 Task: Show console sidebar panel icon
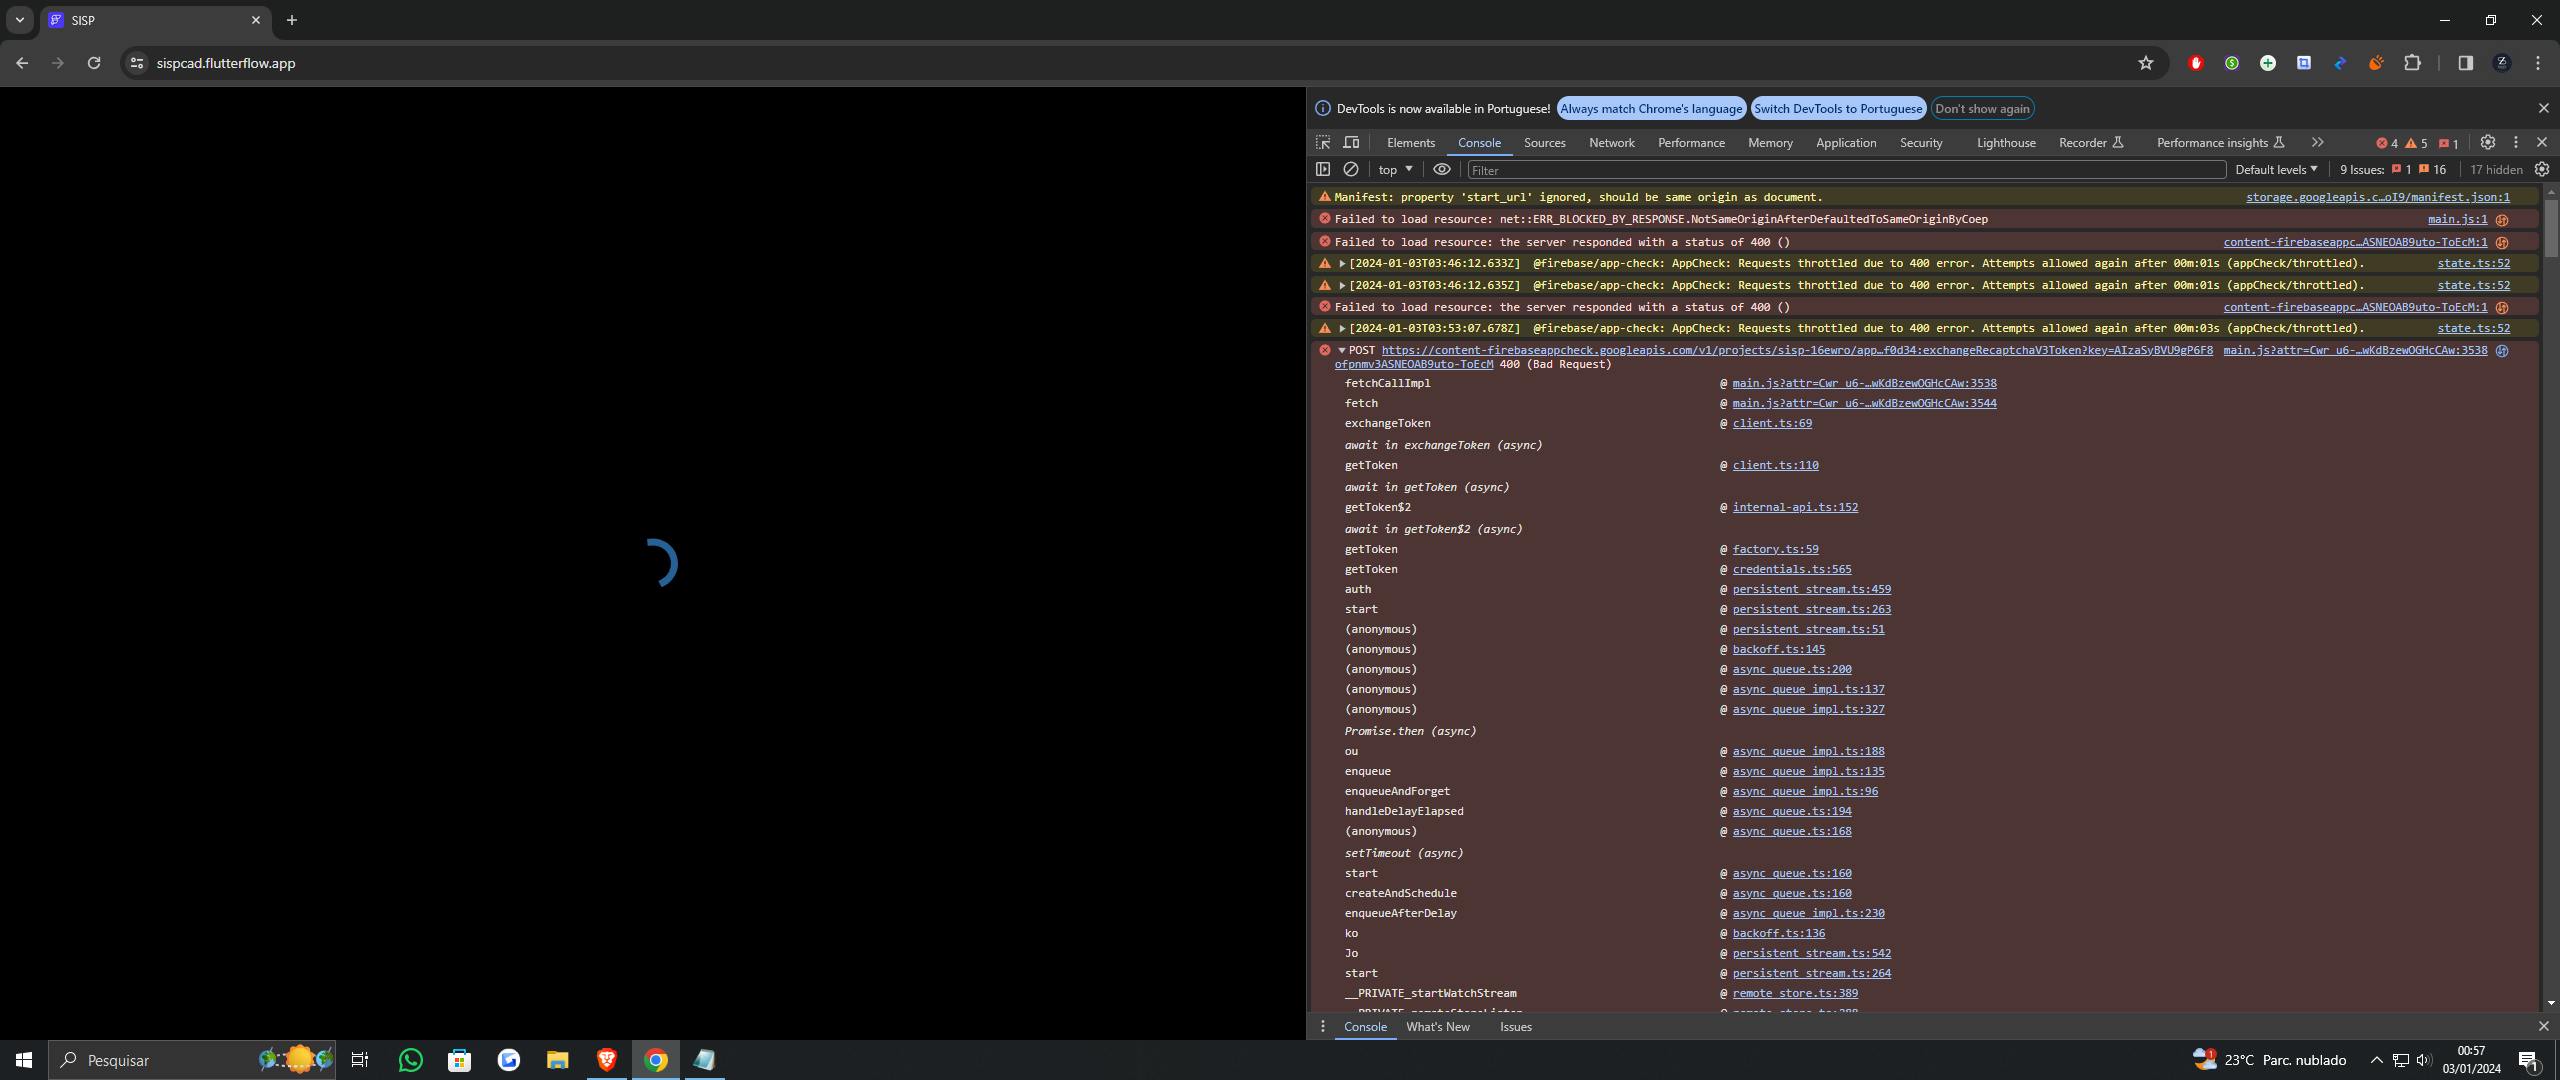coord(1323,170)
